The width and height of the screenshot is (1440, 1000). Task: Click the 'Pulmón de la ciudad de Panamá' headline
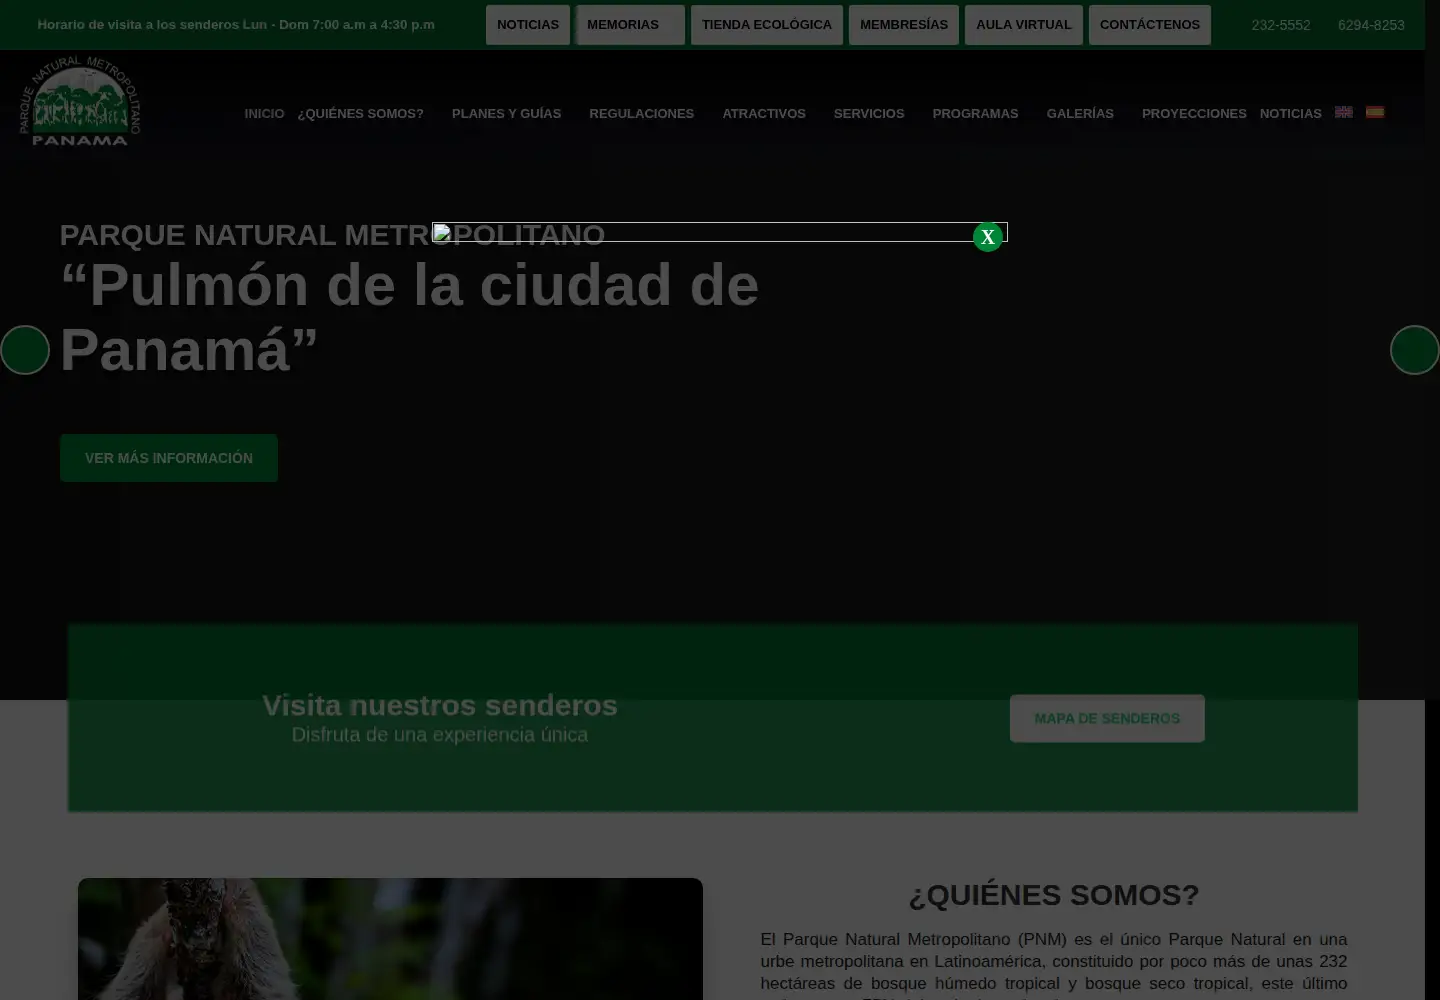click(x=409, y=317)
